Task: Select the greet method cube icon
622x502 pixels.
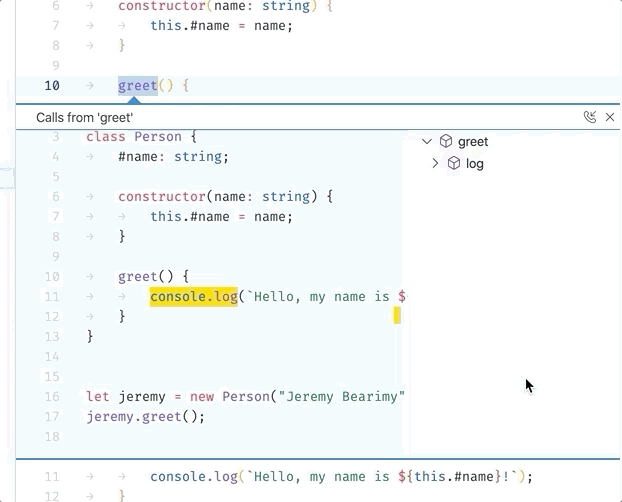Action: click(x=446, y=141)
